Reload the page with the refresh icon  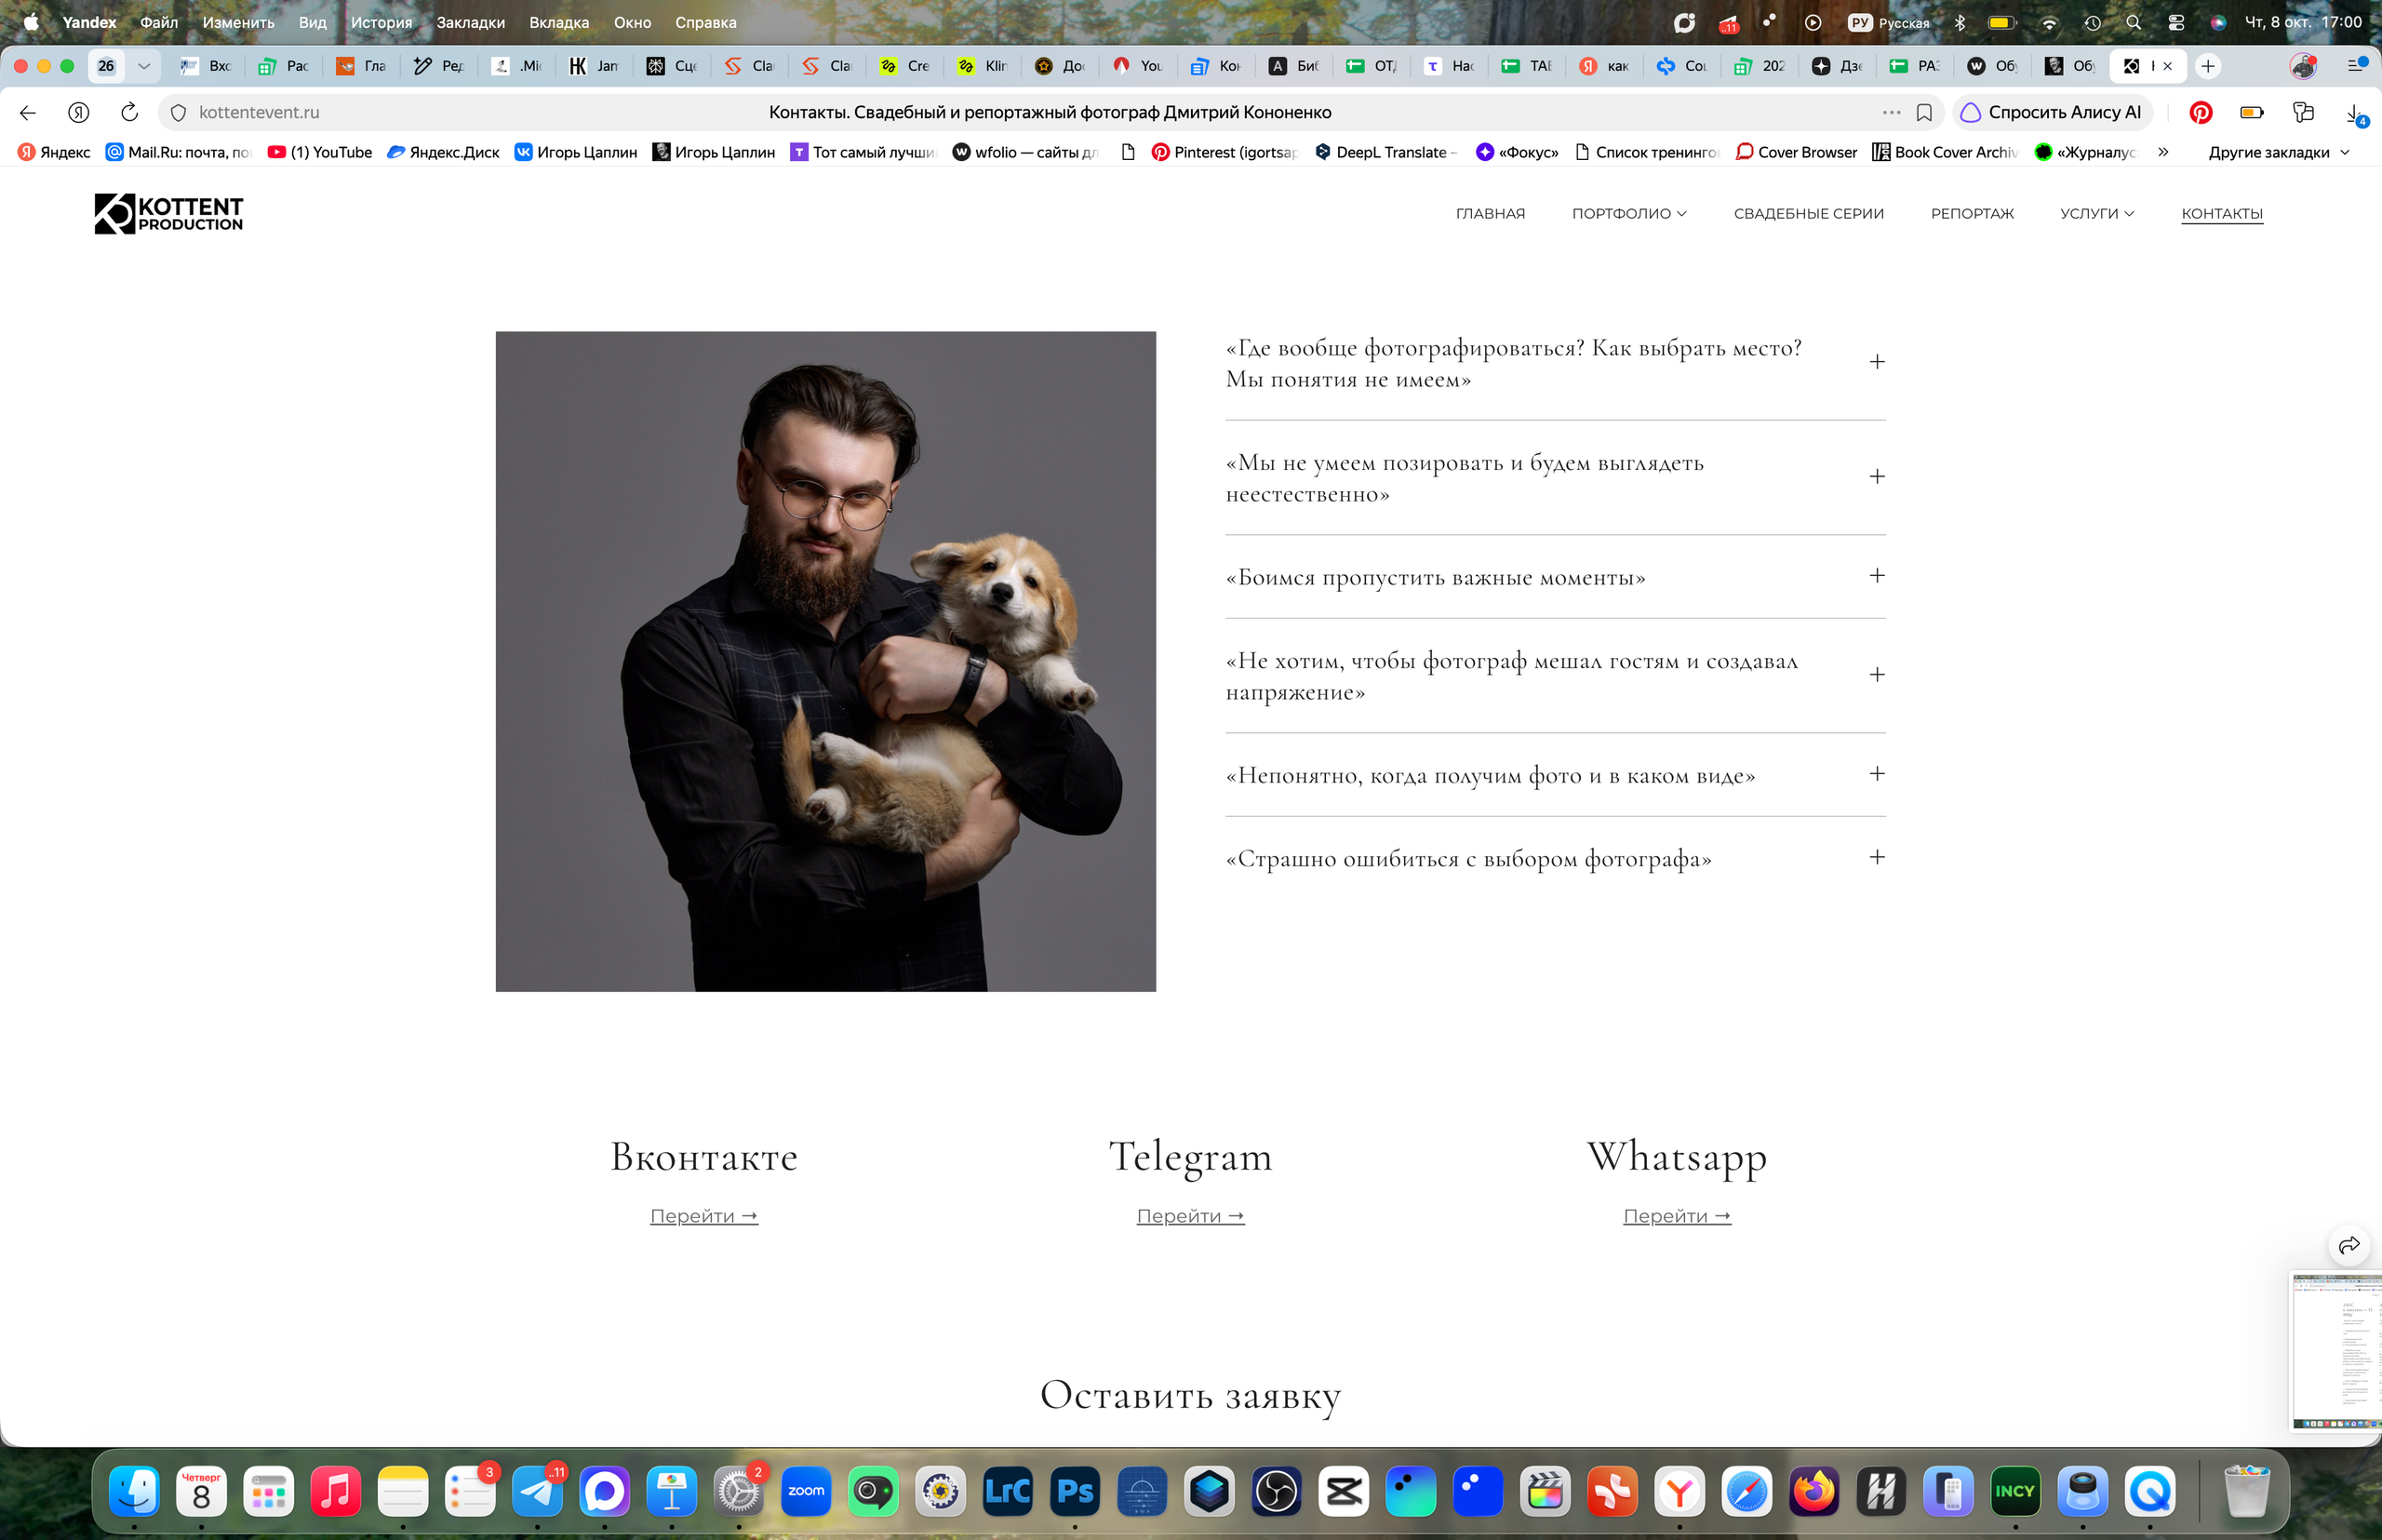tap(129, 112)
